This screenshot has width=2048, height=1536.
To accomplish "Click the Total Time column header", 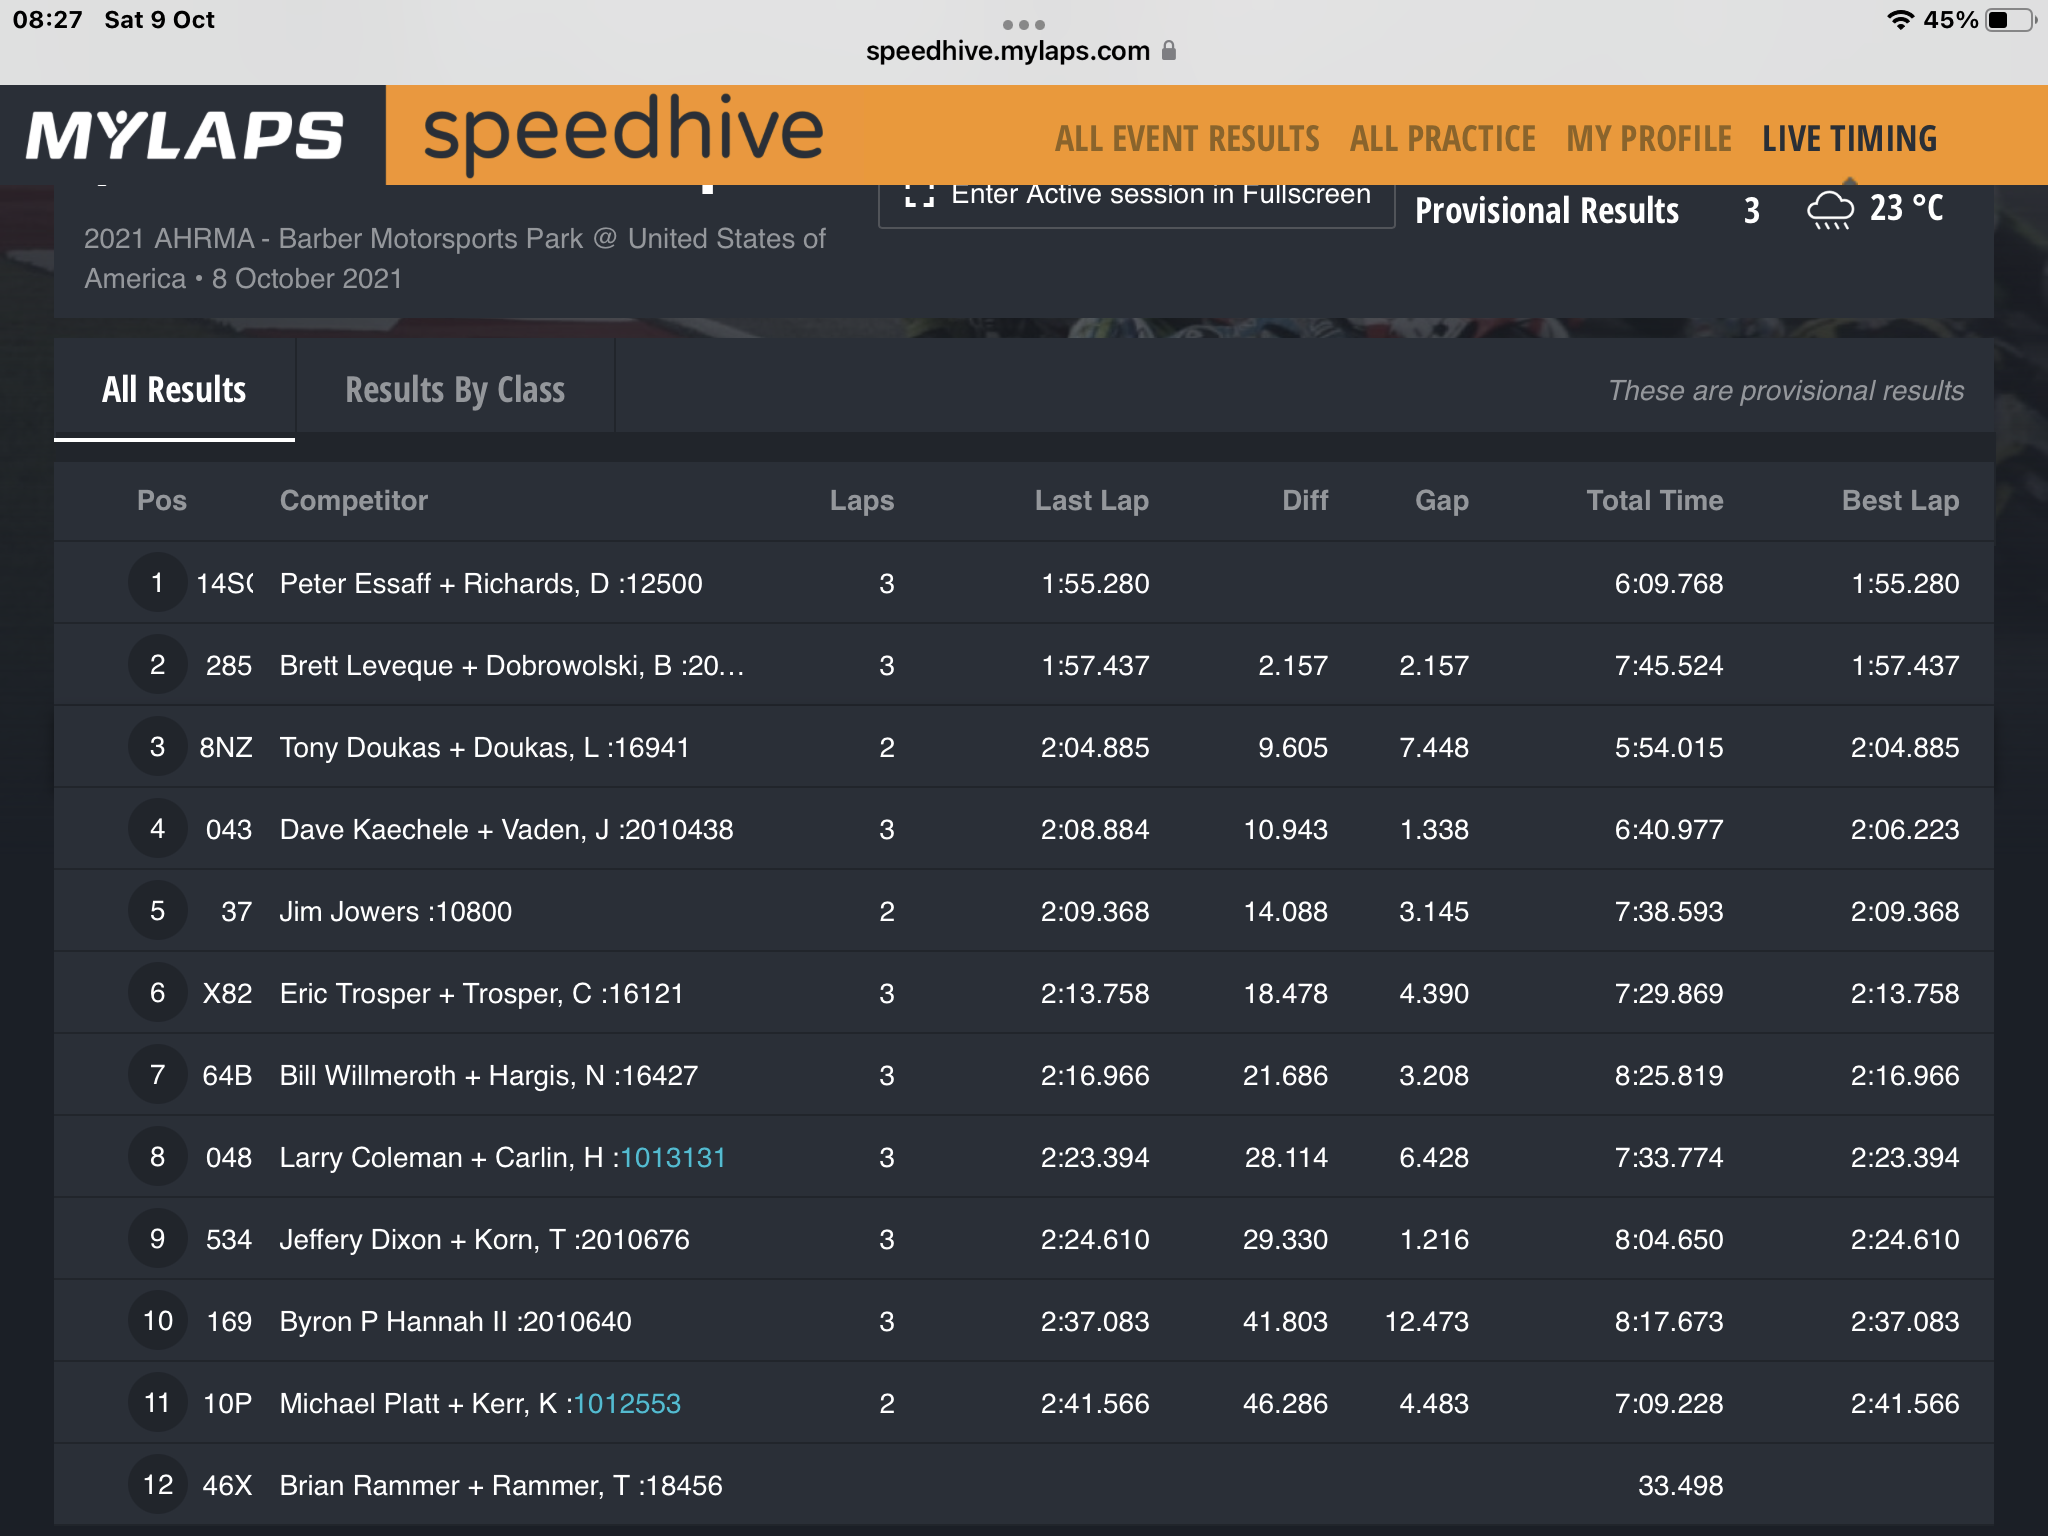I will point(1655,501).
